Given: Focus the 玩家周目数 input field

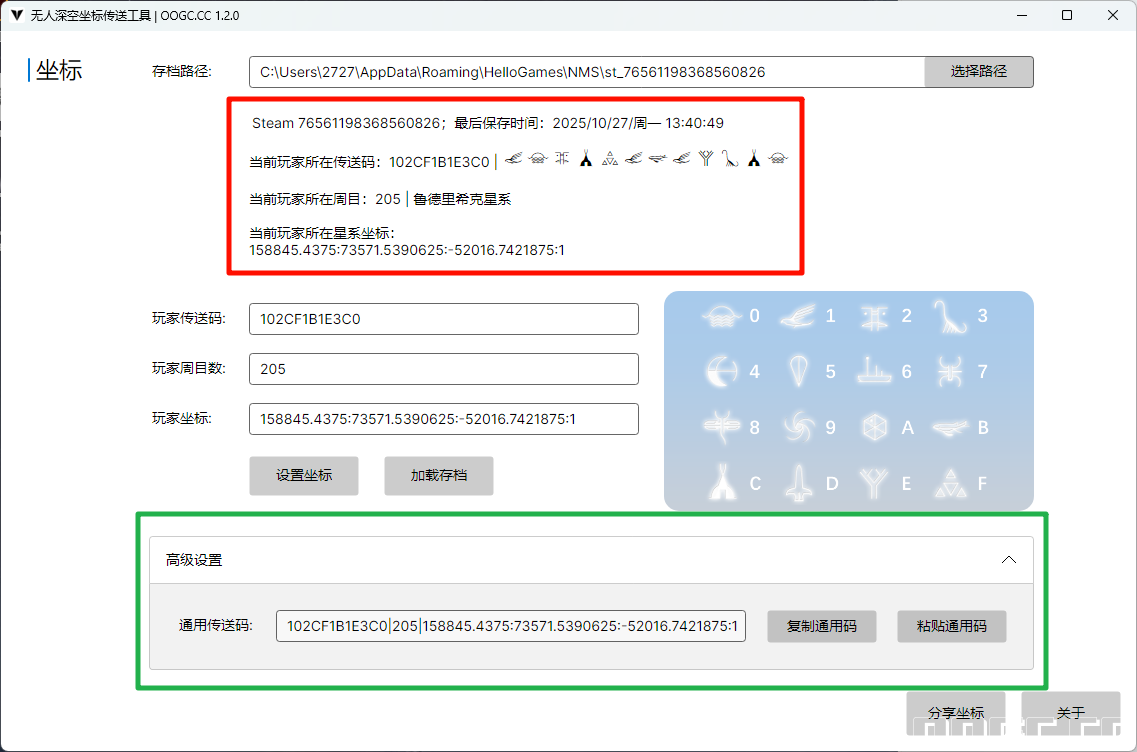Looking at the screenshot, I should pyautogui.click(x=443, y=369).
